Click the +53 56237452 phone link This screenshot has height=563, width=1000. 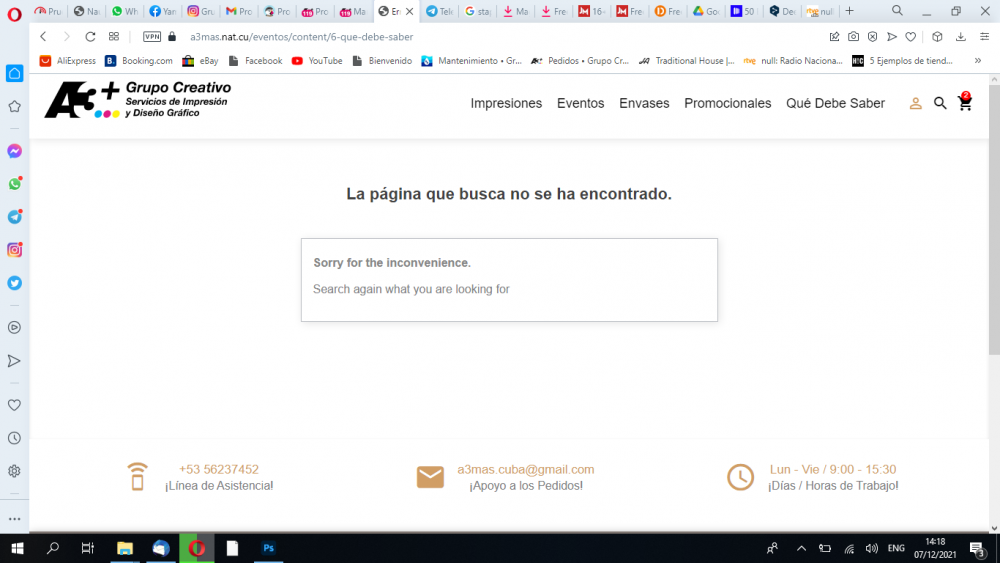[219, 469]
